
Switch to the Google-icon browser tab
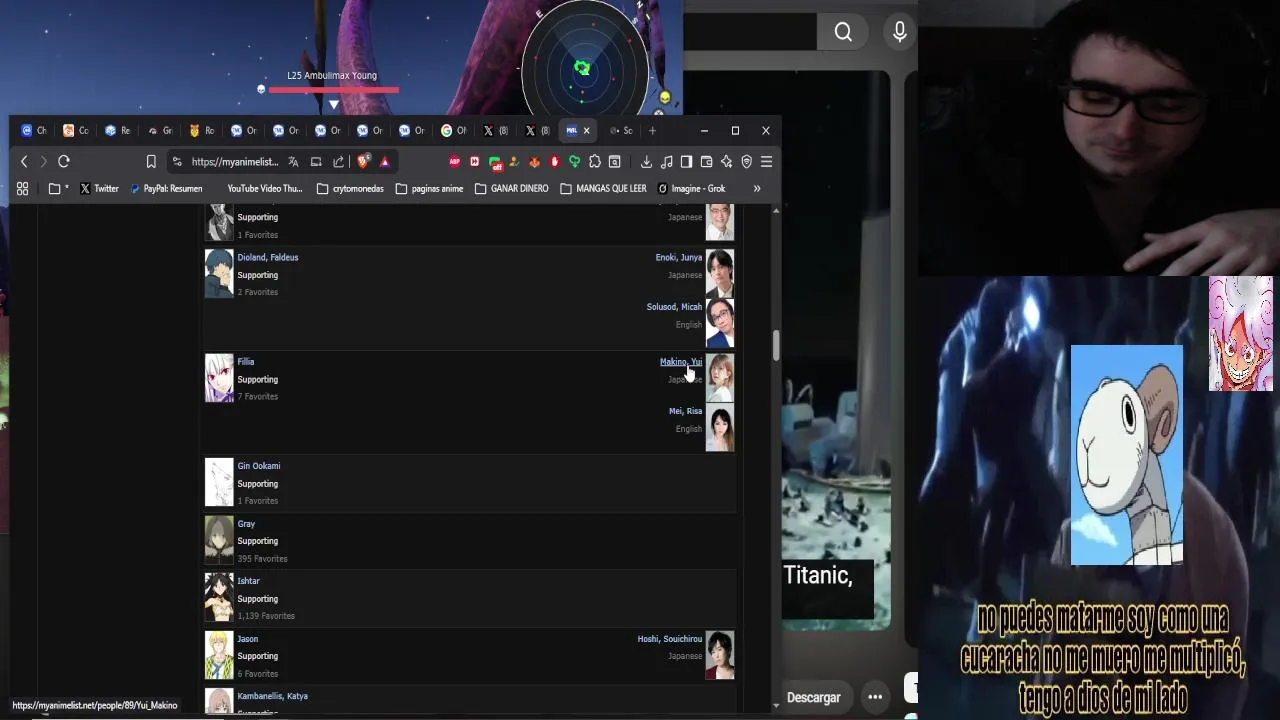[x=454, y=130]
